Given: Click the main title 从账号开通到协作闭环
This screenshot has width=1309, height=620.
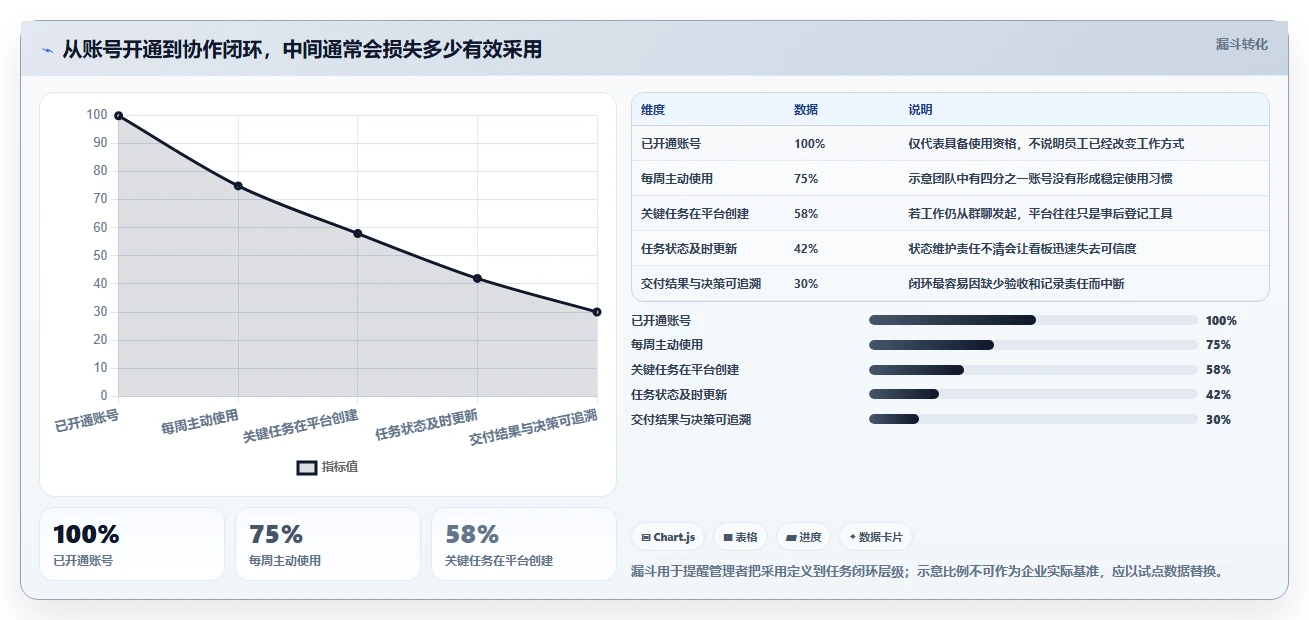Looking at the screenshot, I should (302, 50).
